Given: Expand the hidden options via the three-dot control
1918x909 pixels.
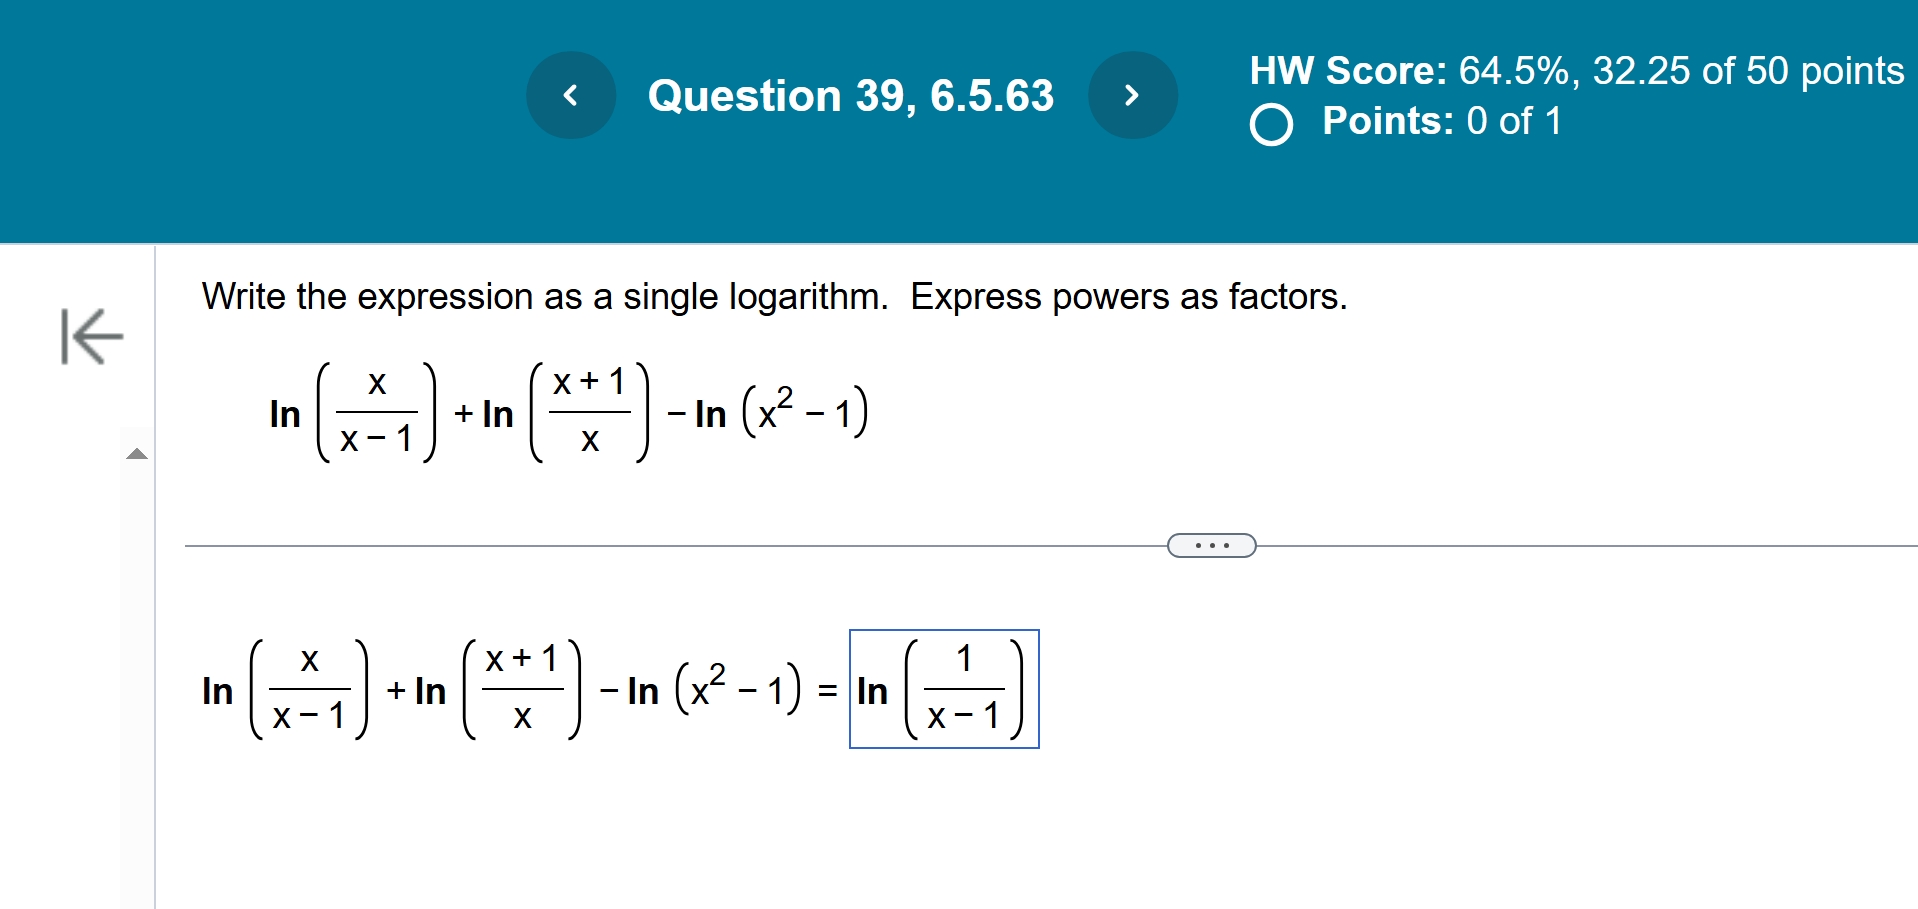Looking at the screenshot, I should (1210, 545).
